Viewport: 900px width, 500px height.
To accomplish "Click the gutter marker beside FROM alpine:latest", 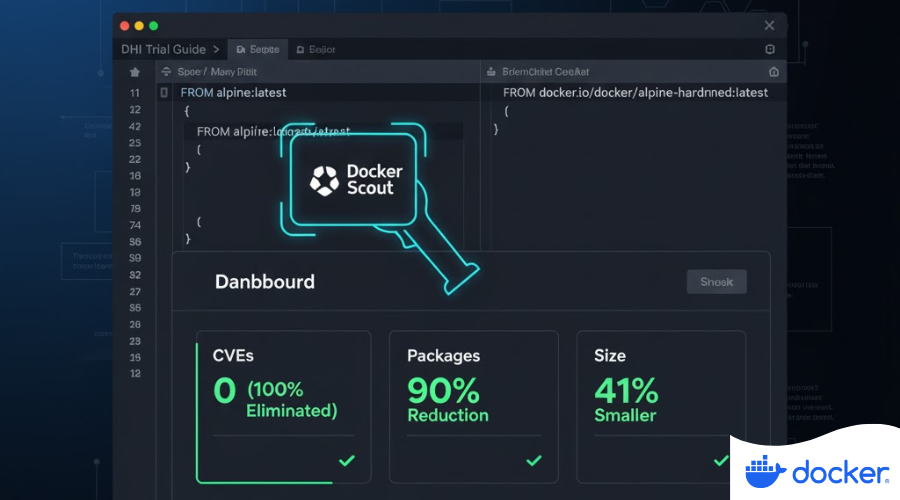I will pyautogui.click(x=165, y=92).
